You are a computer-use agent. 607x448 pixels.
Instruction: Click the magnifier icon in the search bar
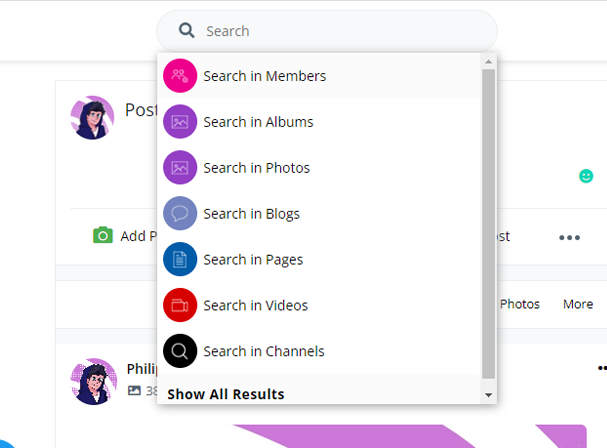click(x=186, y=31)
